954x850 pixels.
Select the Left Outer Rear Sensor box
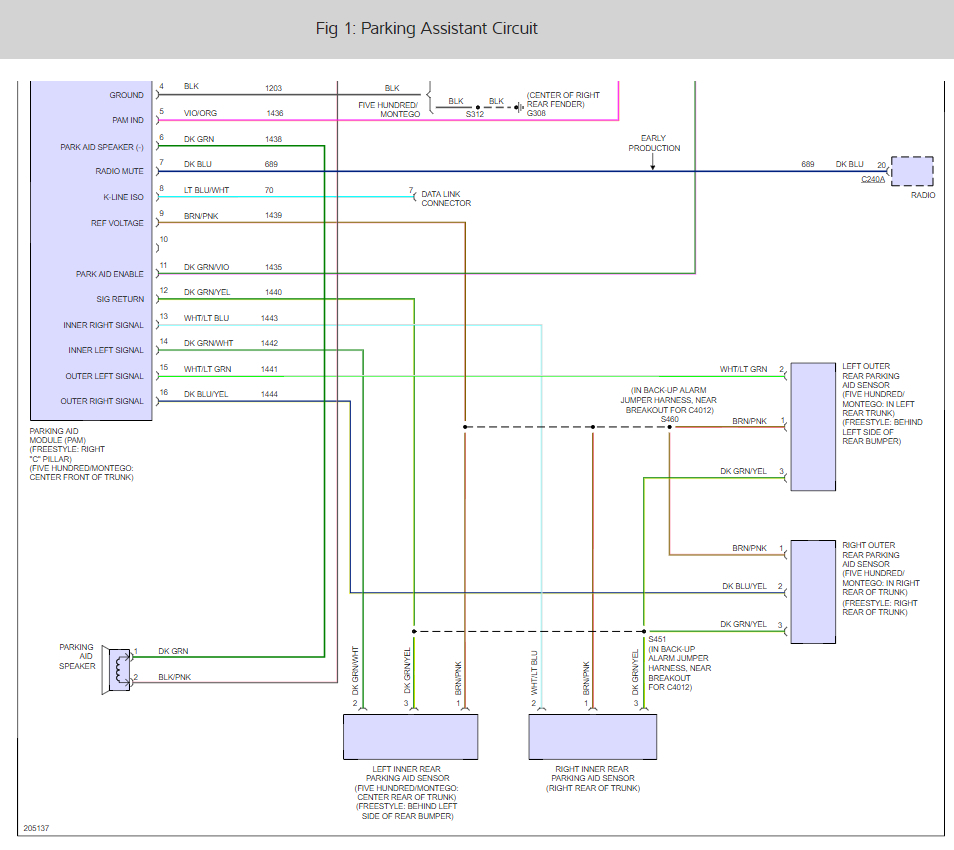click(x=813, y=427)
